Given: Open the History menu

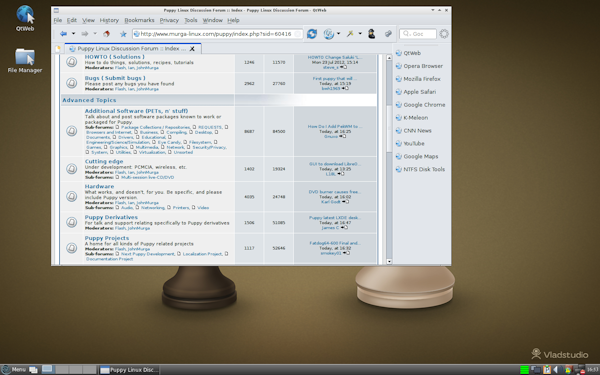Looking at the screenshot, I should [x=109, y=20].
